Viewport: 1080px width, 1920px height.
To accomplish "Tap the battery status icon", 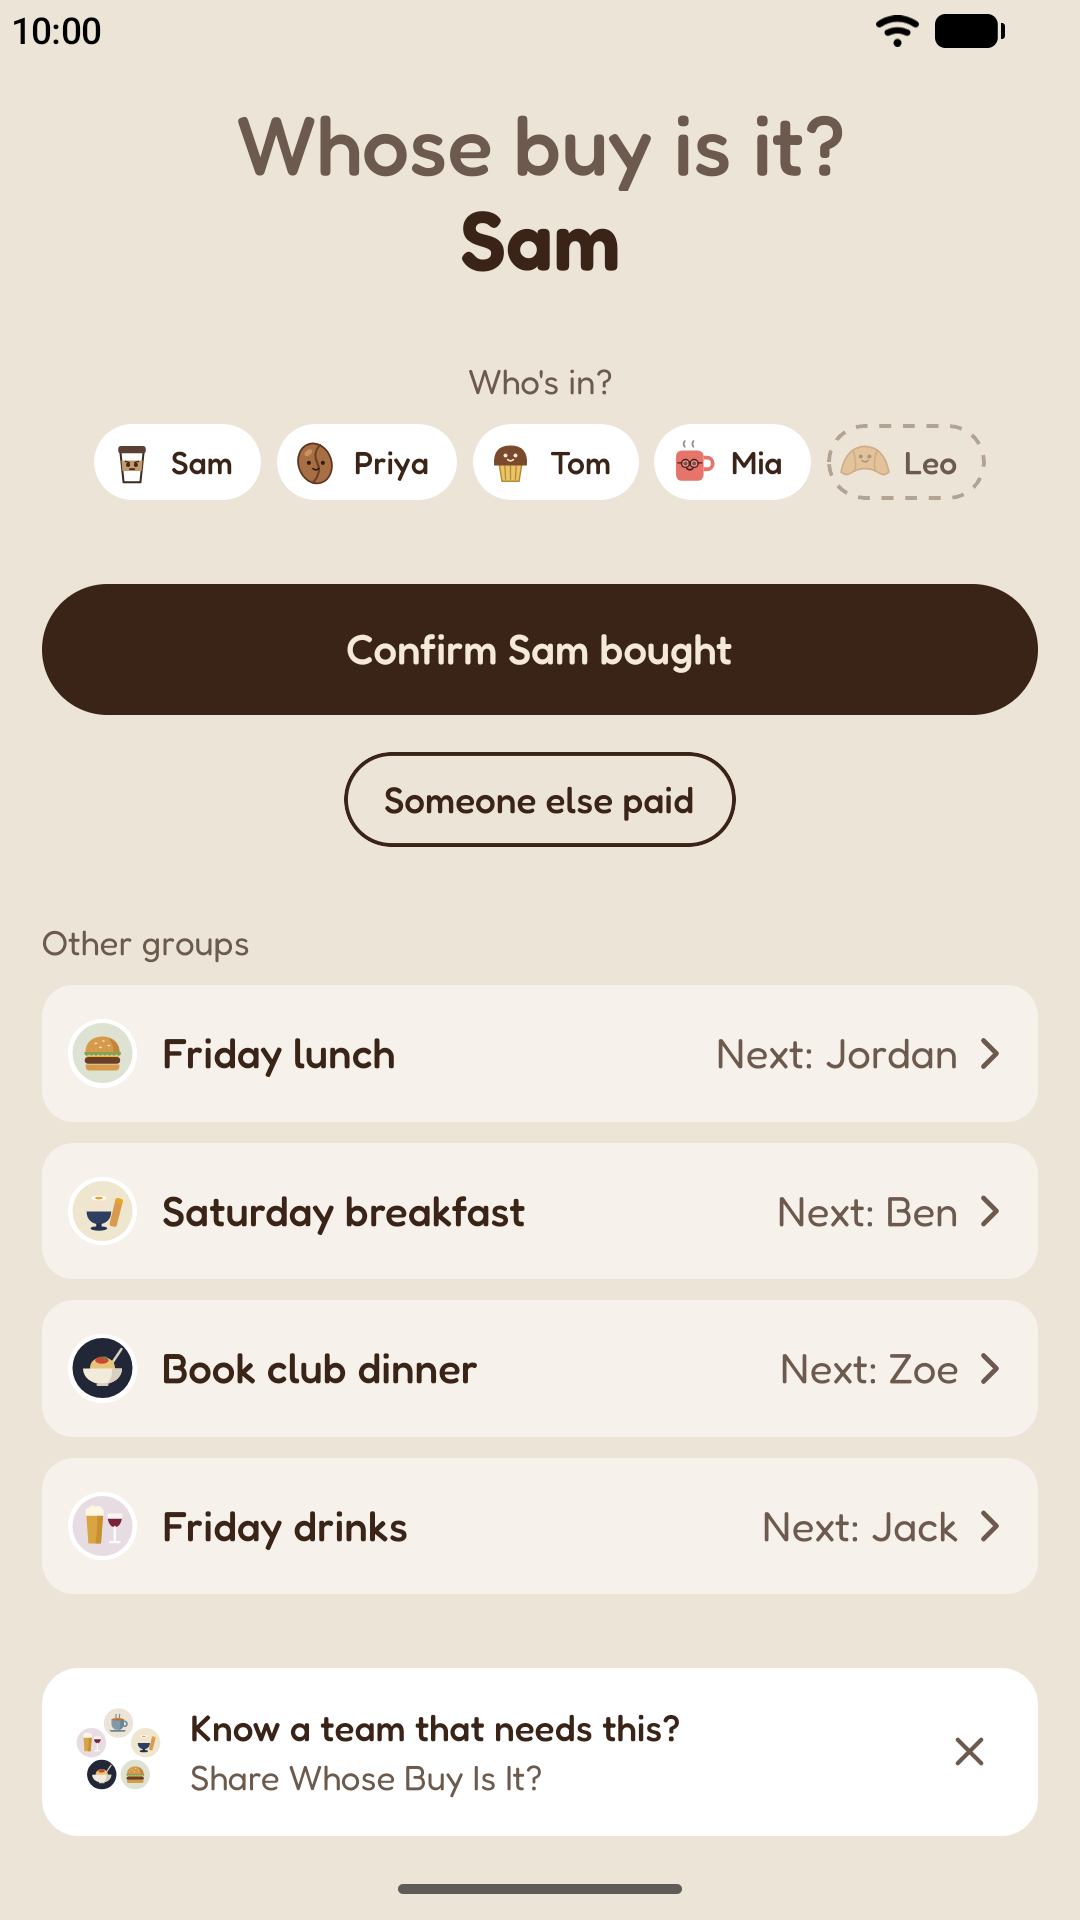I will click(970, 31).
